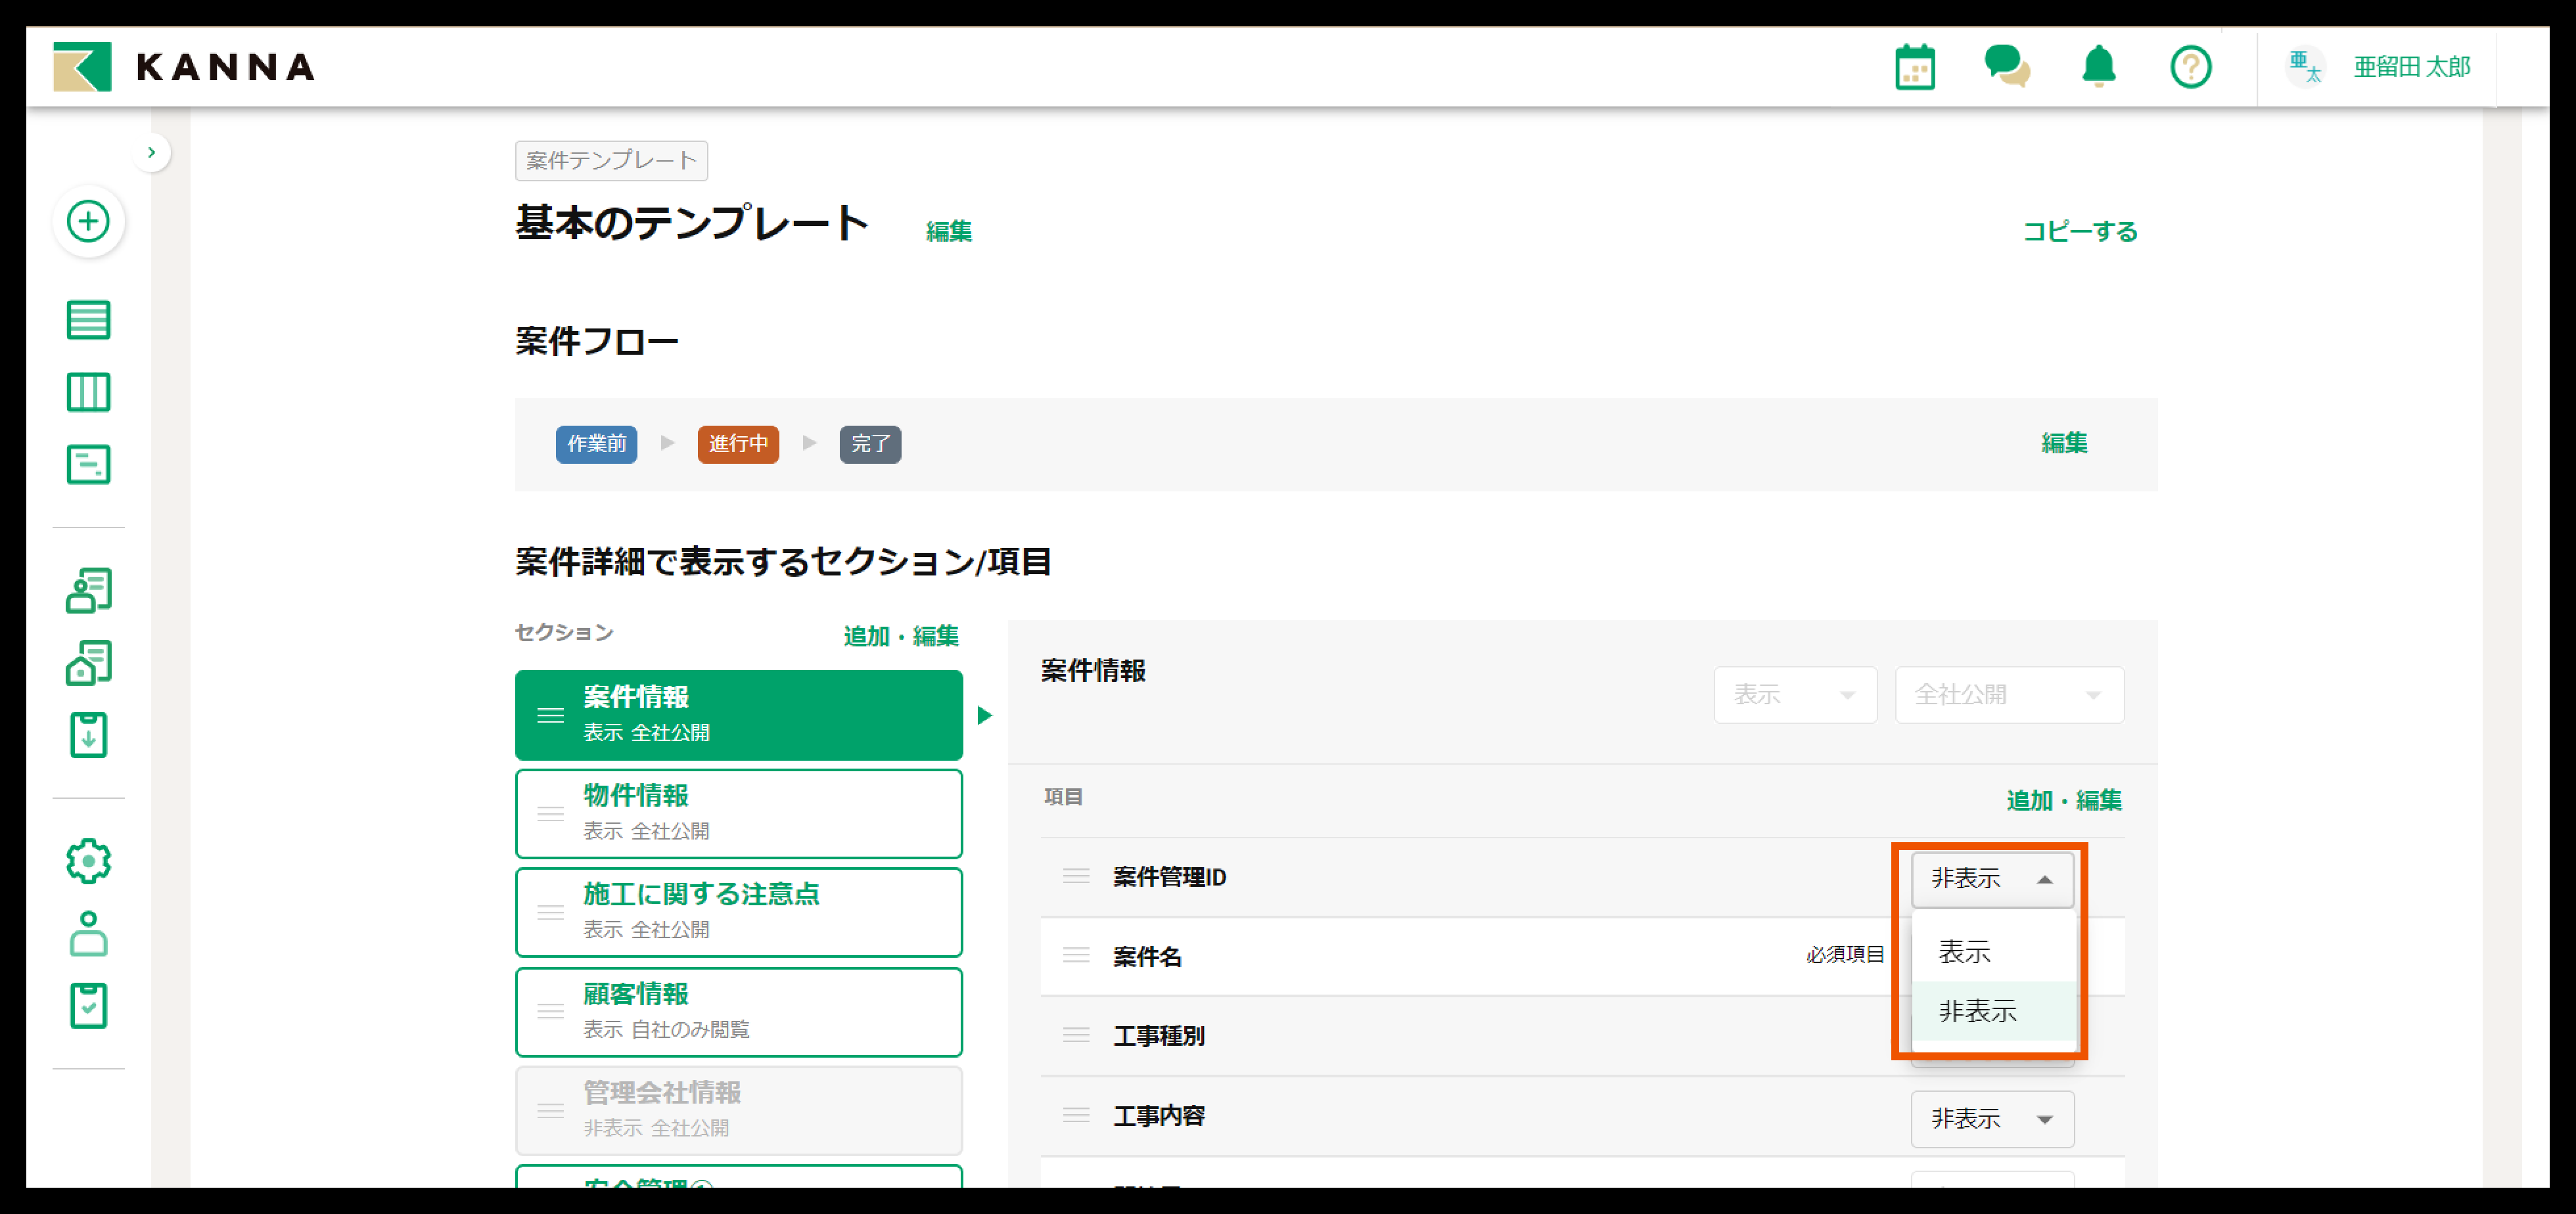Click drag handle of 案件情報 section
Image resolution: width=2576 pixels, height=1214 pixels.
click(550, 715)
